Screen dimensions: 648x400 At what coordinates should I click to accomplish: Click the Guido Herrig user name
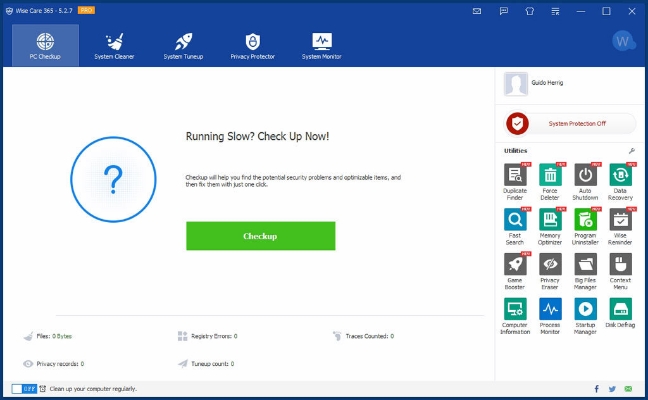[547, 83]
